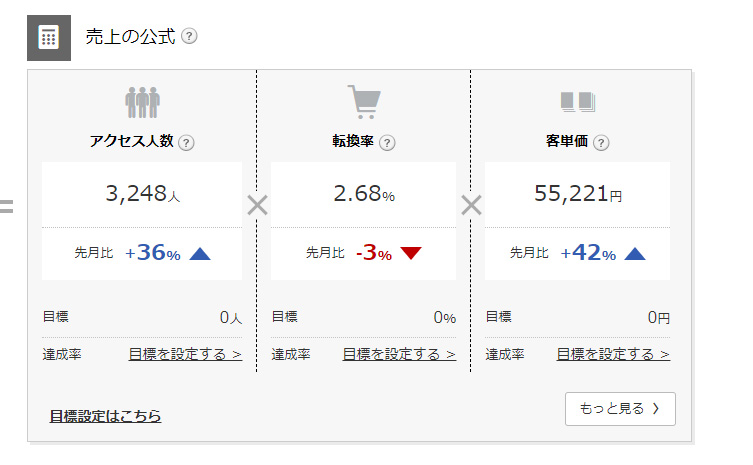This screenshot has height=465, width=753.
Task: Expand details via chevron on もっと見る
Action: coord(656,409)
